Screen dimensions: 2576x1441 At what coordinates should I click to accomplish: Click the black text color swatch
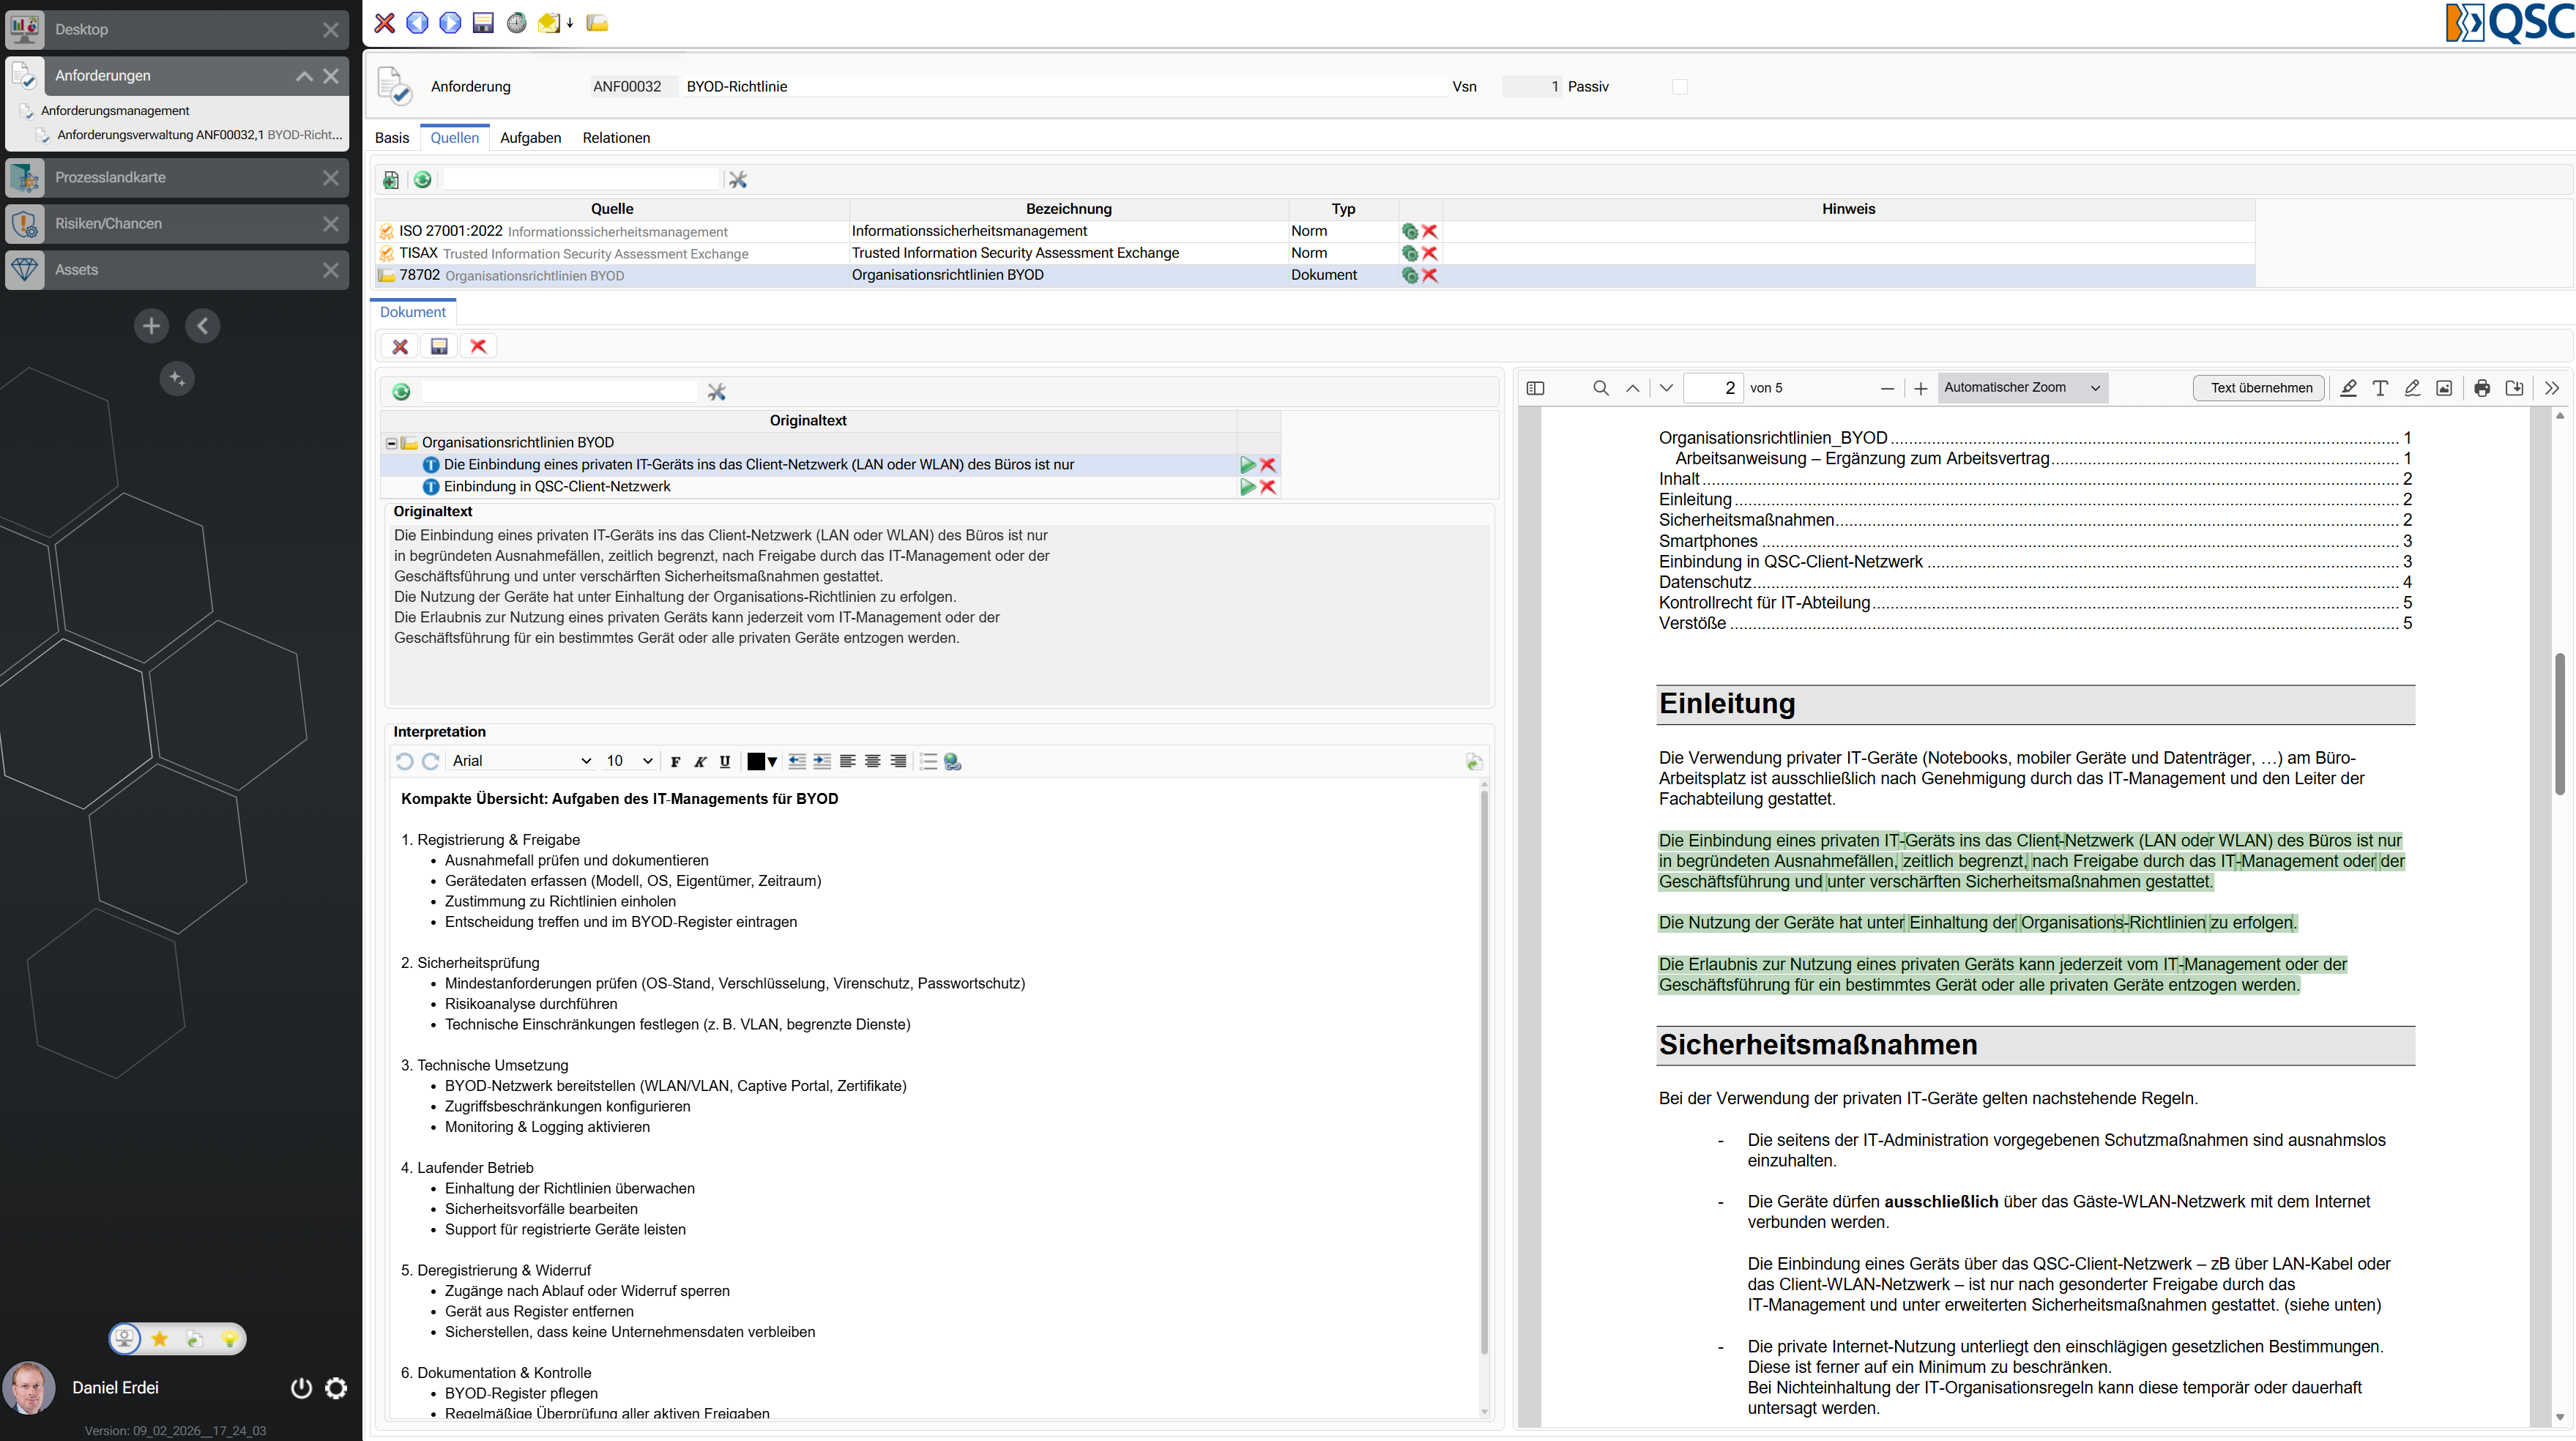click(x=756, y=761)
